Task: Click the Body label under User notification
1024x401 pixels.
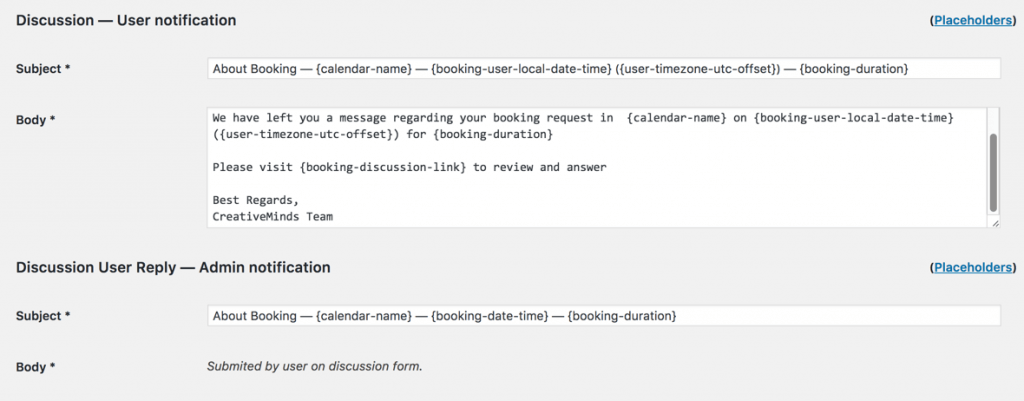Action: click(x=35, y=120)
